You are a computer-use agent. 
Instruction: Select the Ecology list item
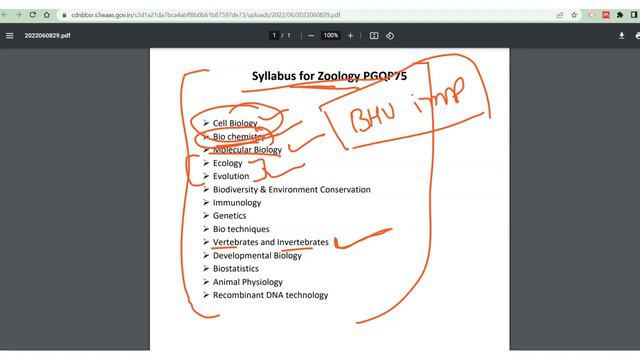coord(228,163)
